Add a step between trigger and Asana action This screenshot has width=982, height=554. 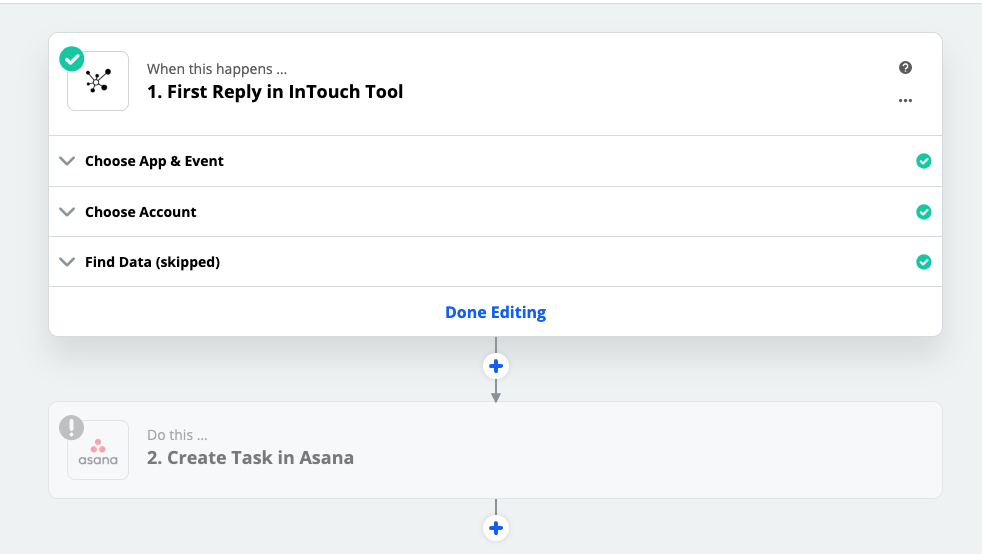[496, 366]
